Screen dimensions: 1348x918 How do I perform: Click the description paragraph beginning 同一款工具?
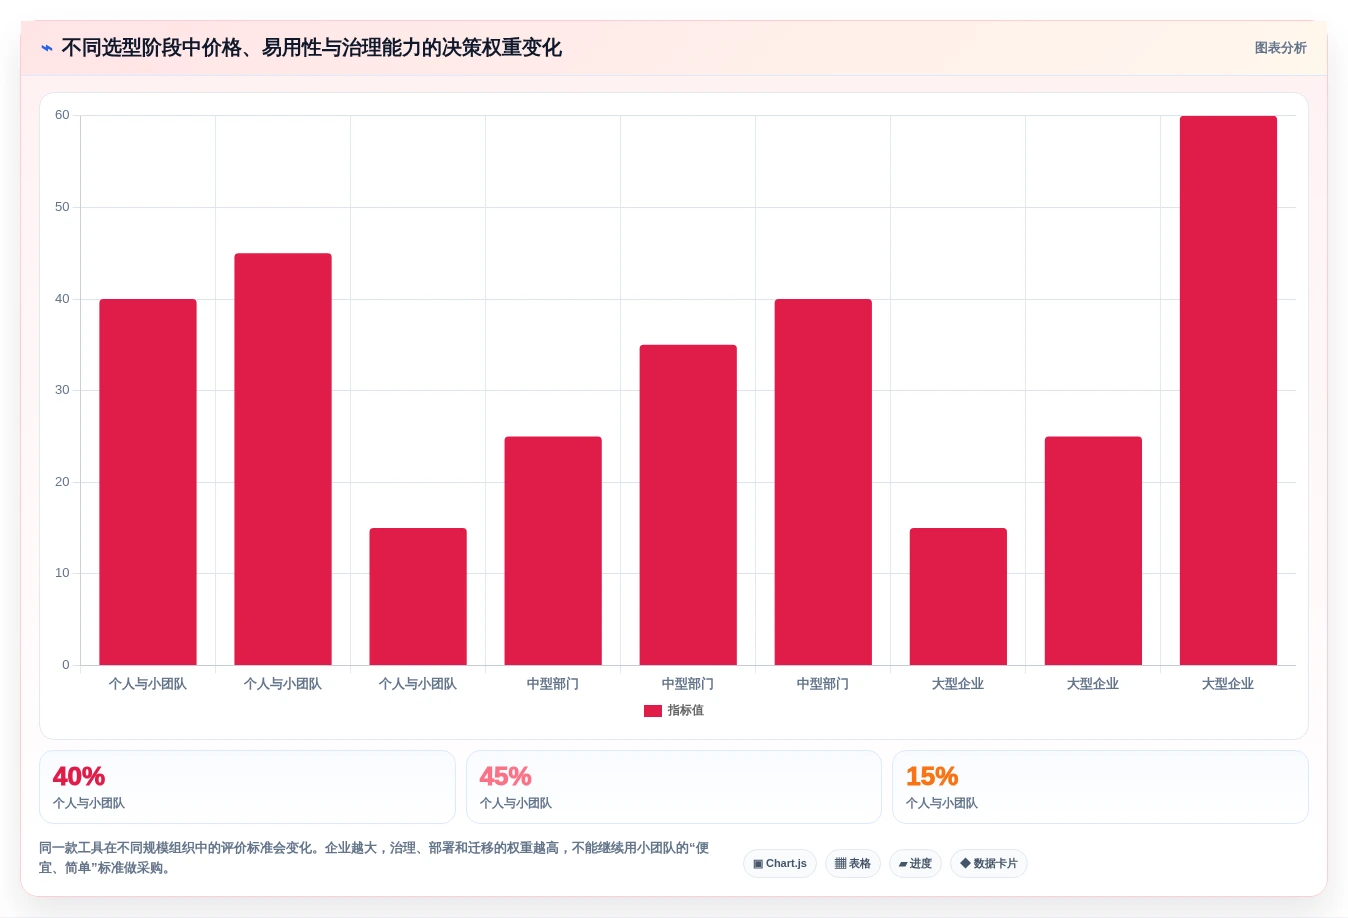click(375, 858)
